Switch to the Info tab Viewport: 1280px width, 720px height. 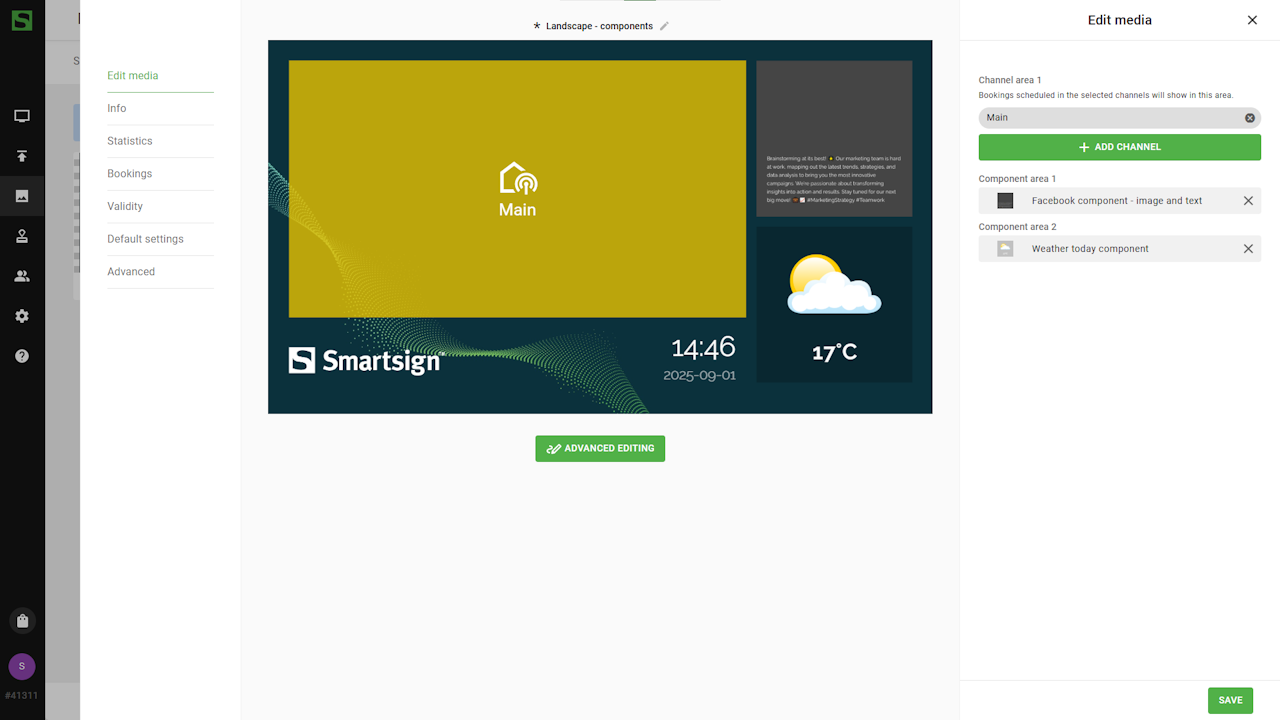click(x=117, y=108)
